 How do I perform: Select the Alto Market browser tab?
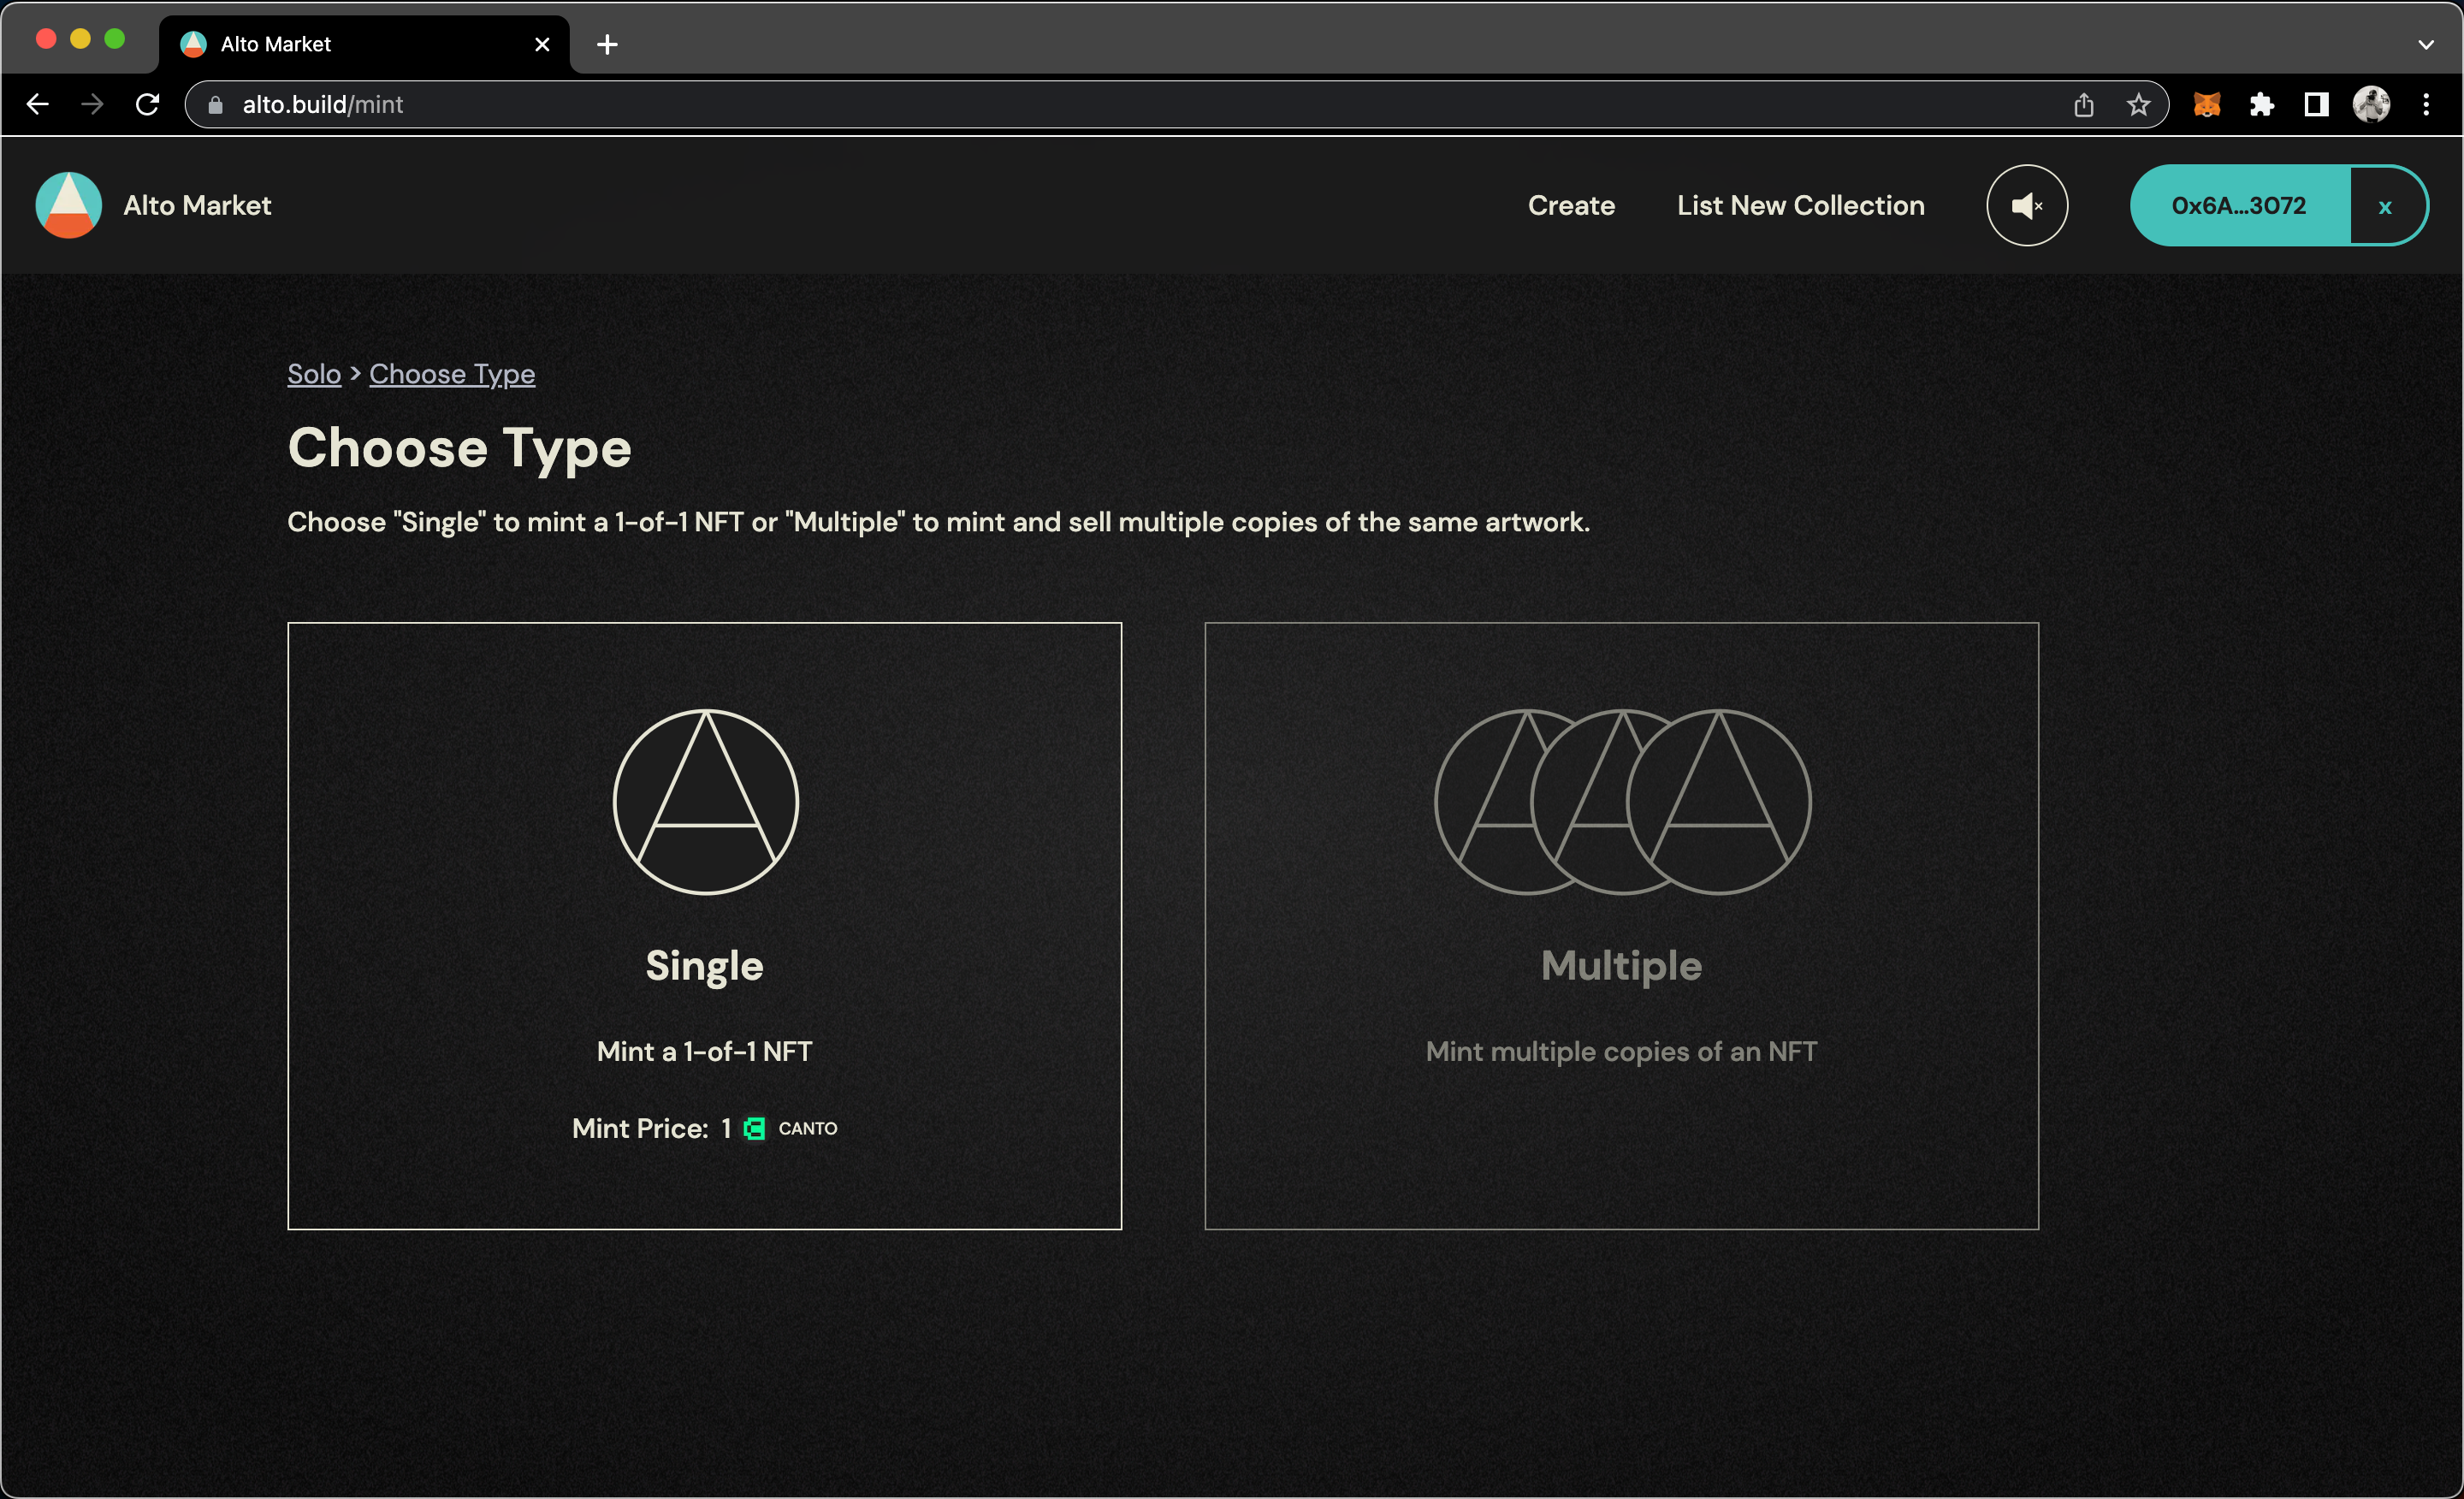click(364, 44)
